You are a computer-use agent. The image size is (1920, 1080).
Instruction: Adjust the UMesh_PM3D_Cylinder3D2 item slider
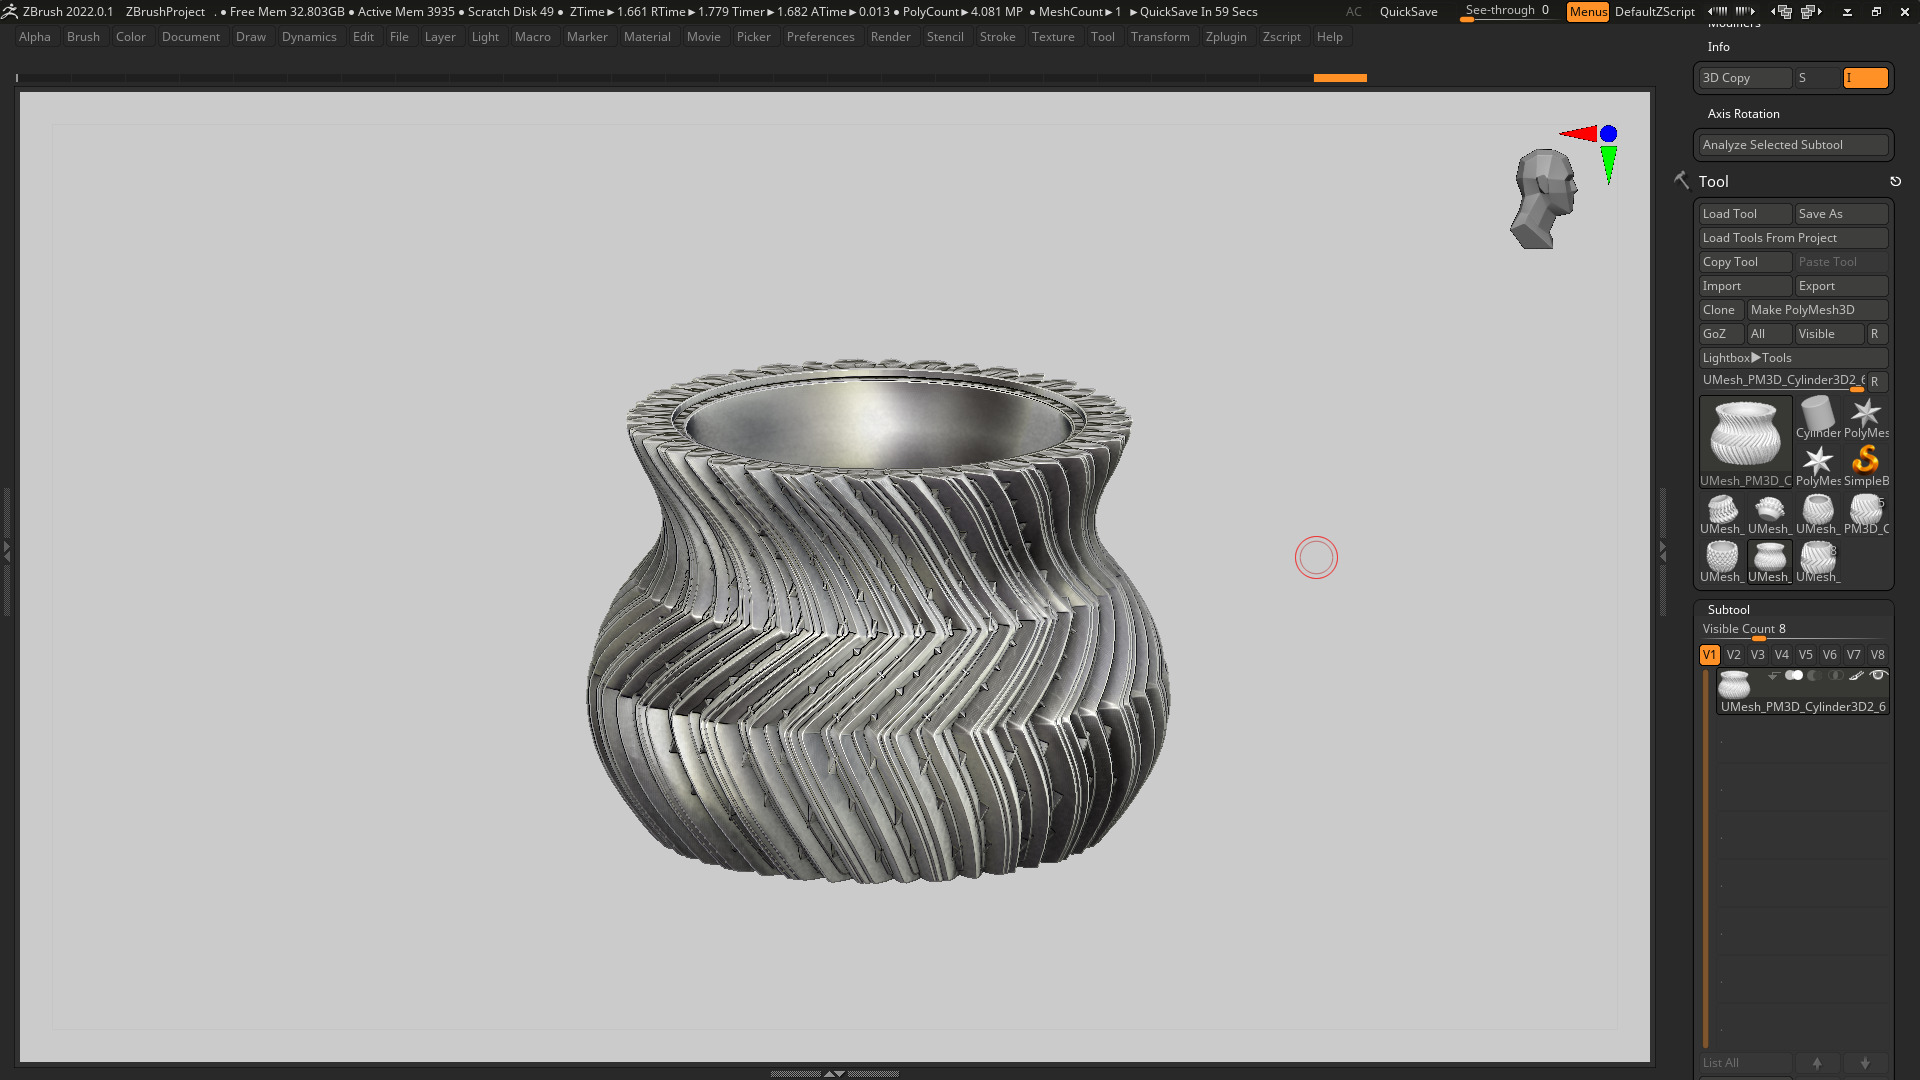click(1783, 381)
